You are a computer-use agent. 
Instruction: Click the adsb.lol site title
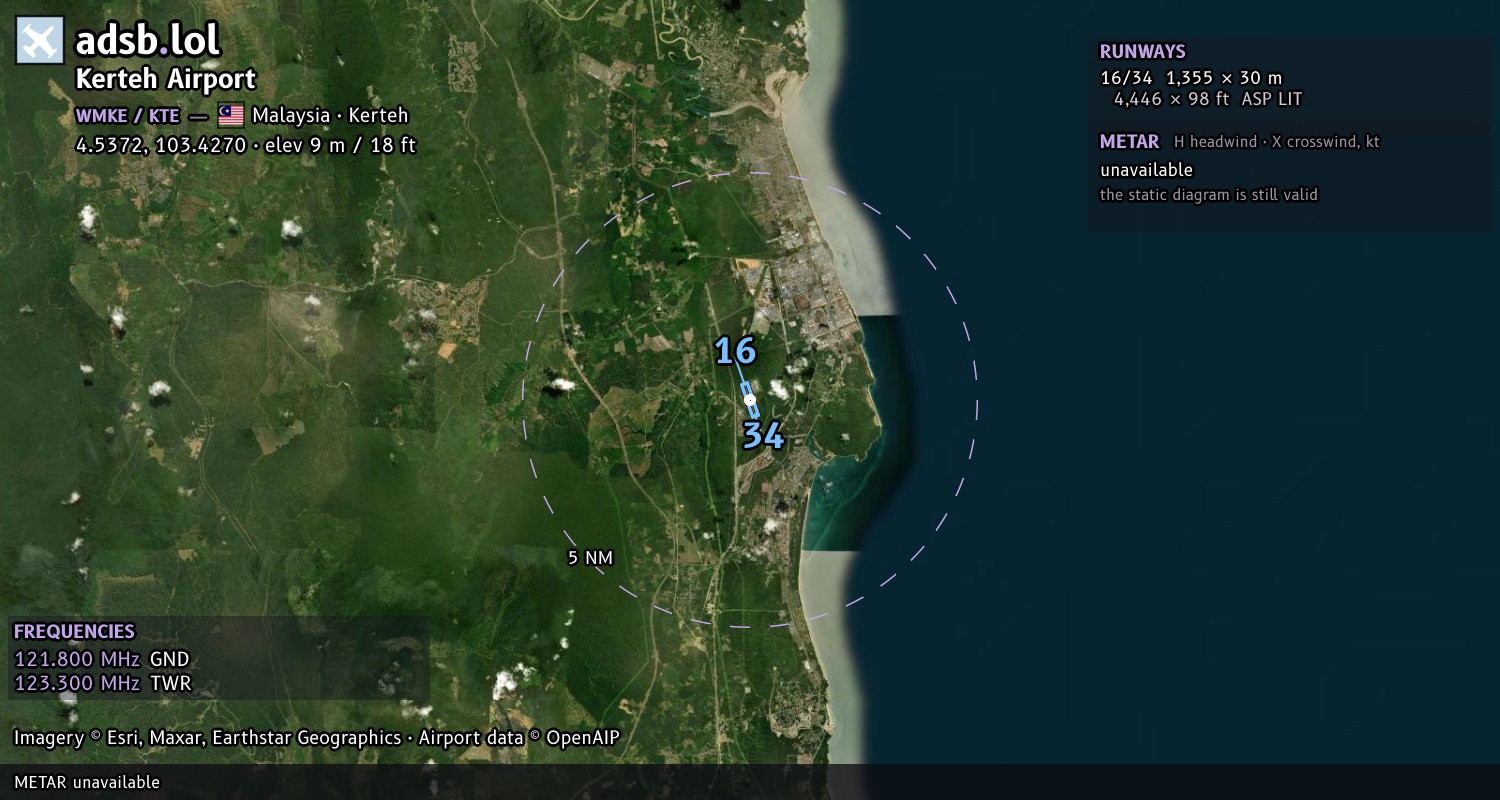(x=147, y=41)
